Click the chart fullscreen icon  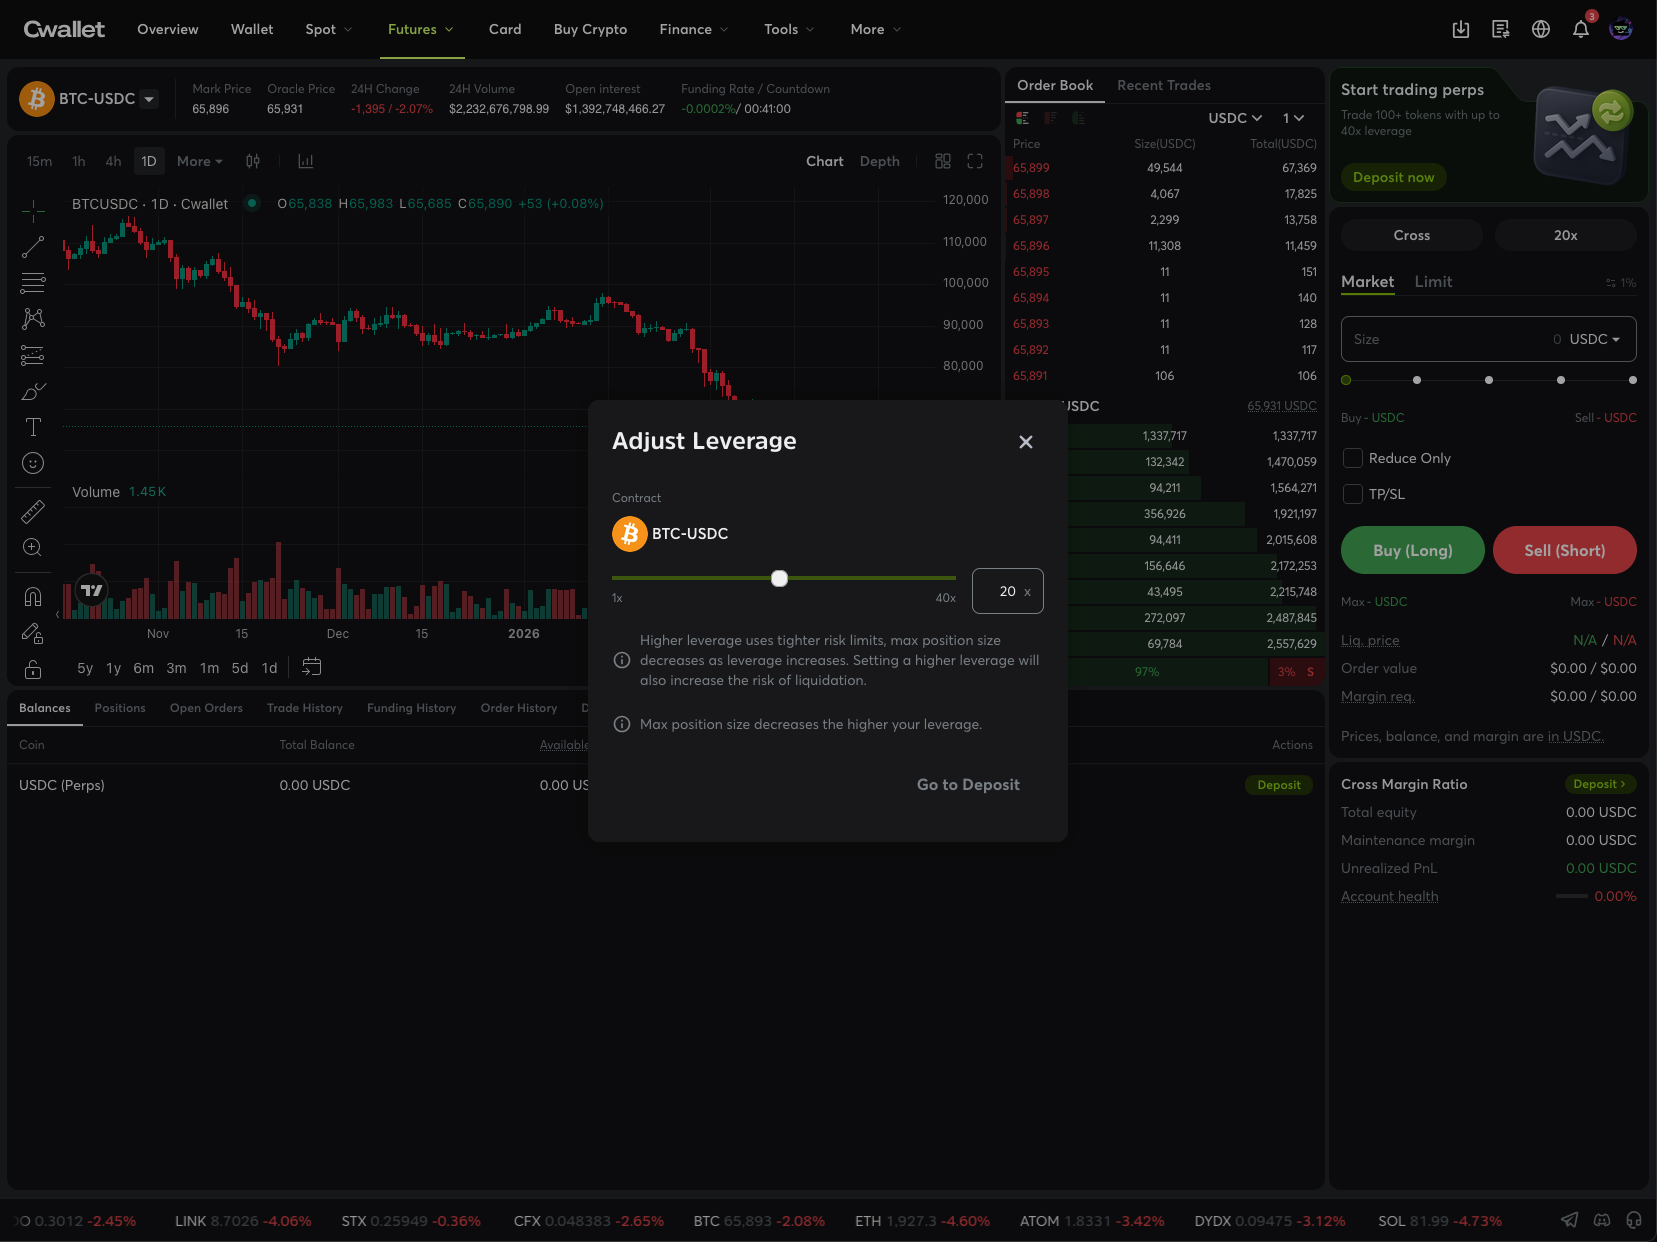[975, 161]
